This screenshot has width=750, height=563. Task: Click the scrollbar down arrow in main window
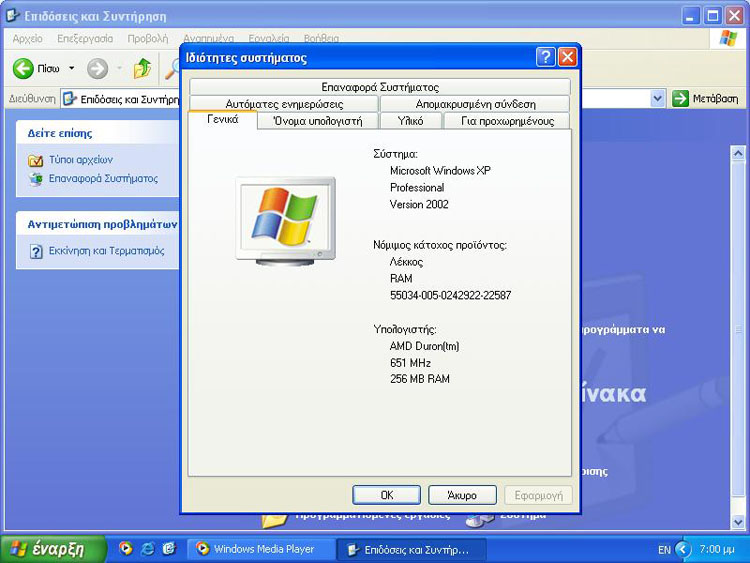click(x=738, y=522)
